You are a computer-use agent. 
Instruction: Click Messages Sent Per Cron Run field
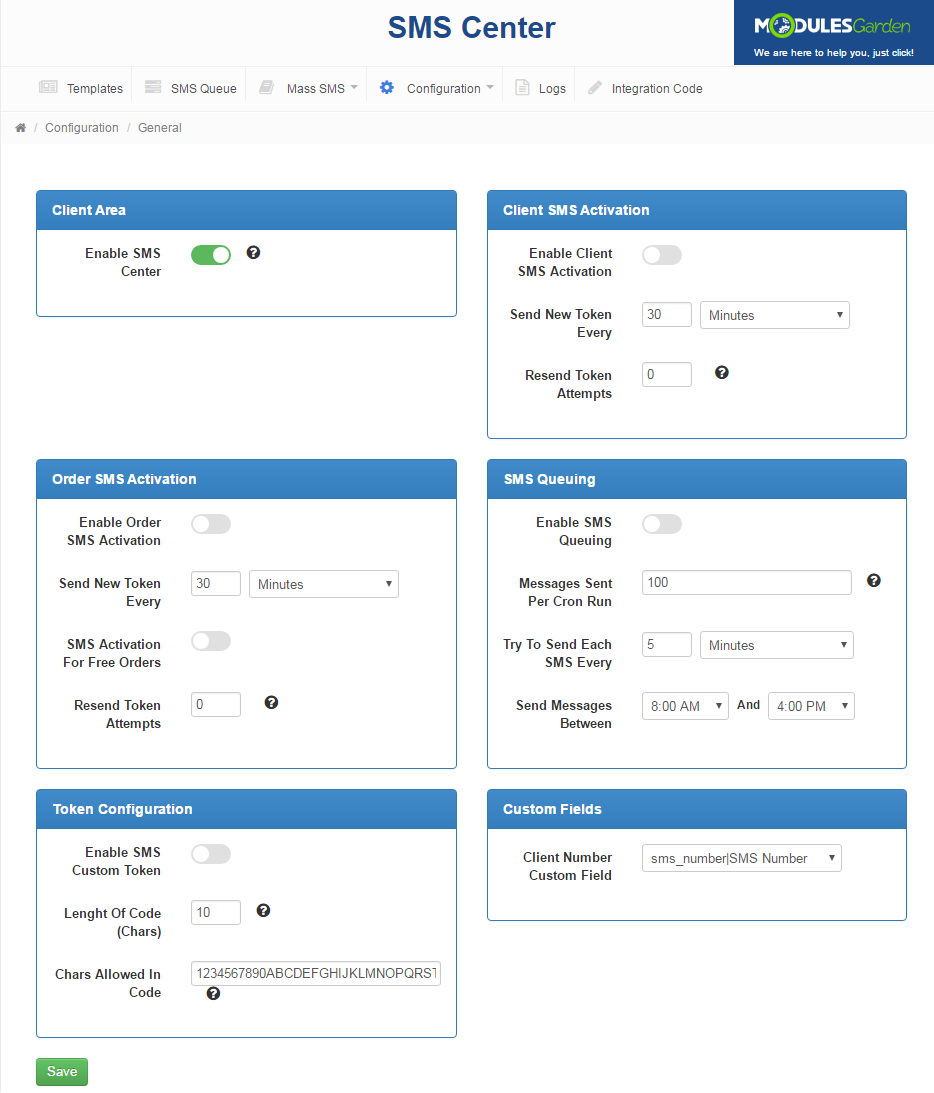747,582
